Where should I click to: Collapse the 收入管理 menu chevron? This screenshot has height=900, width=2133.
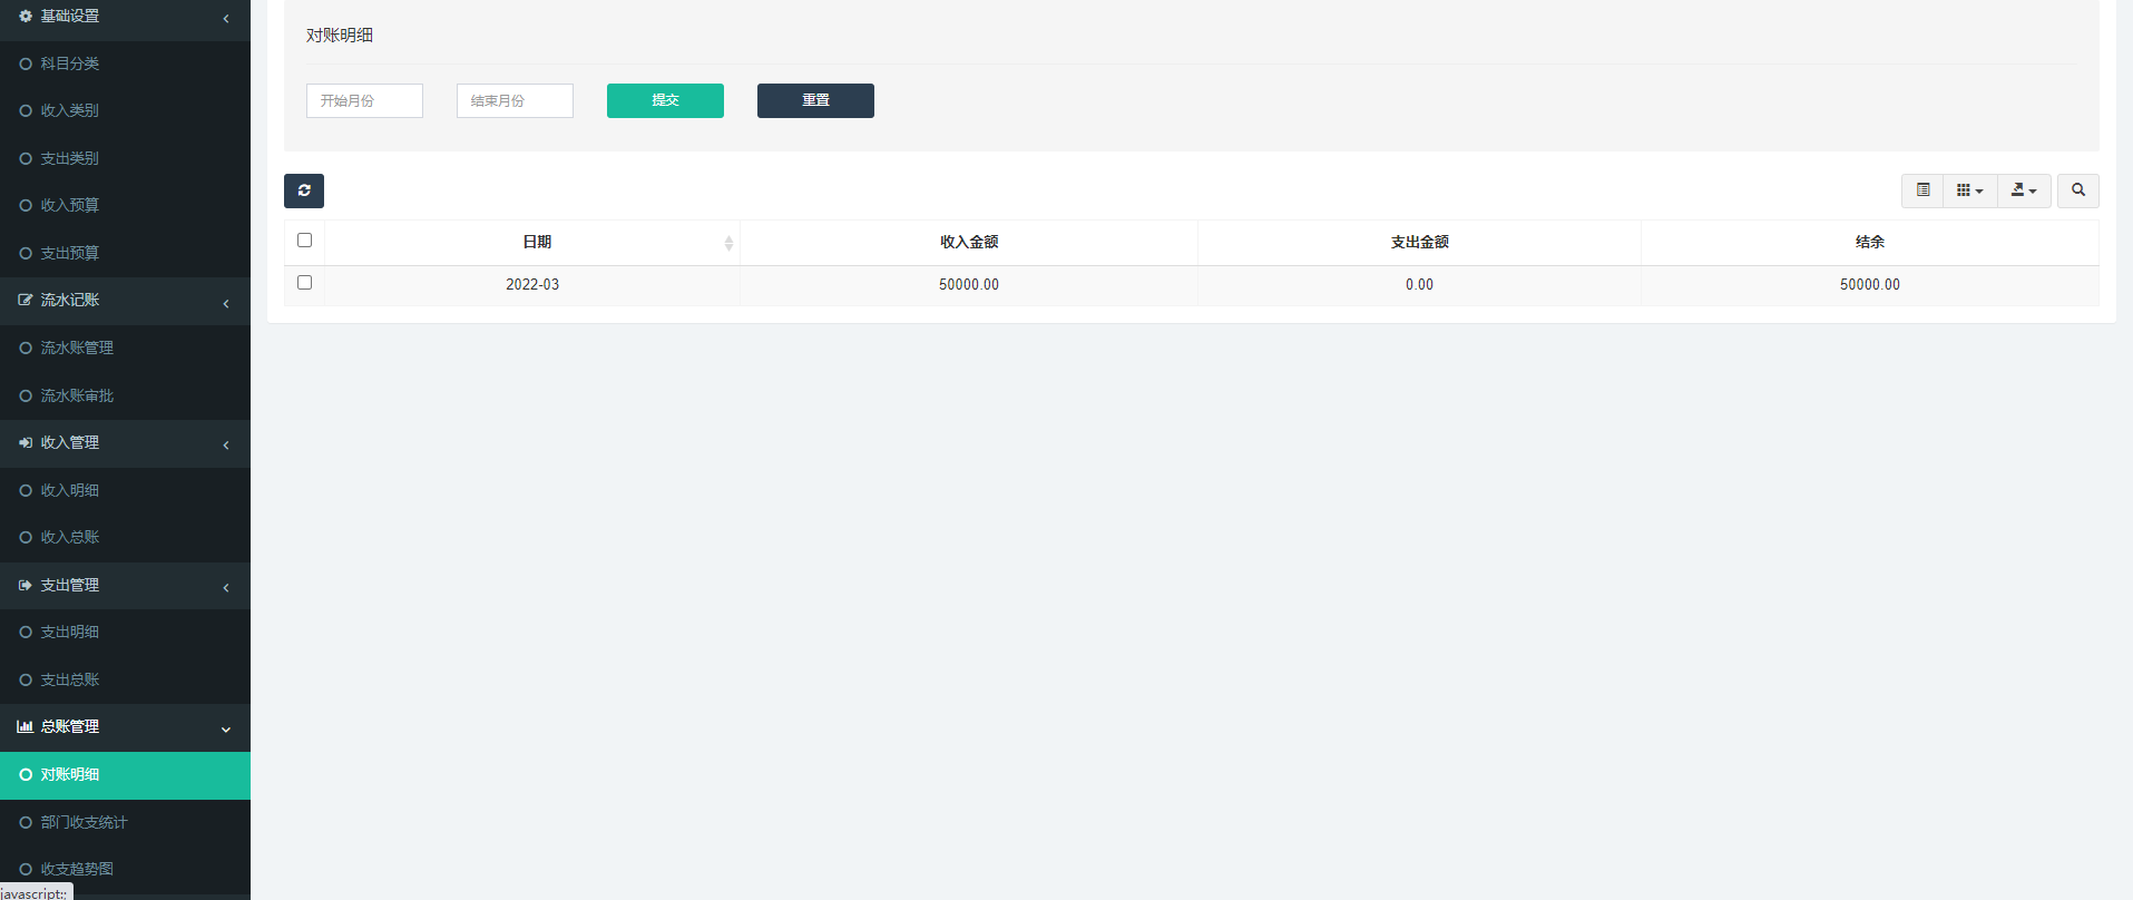pyautogui.click(x=226, y=445)
